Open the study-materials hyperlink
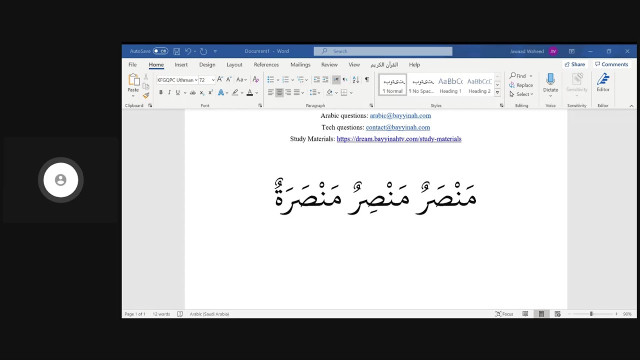The image size is (640, 360). coord(399,139)
